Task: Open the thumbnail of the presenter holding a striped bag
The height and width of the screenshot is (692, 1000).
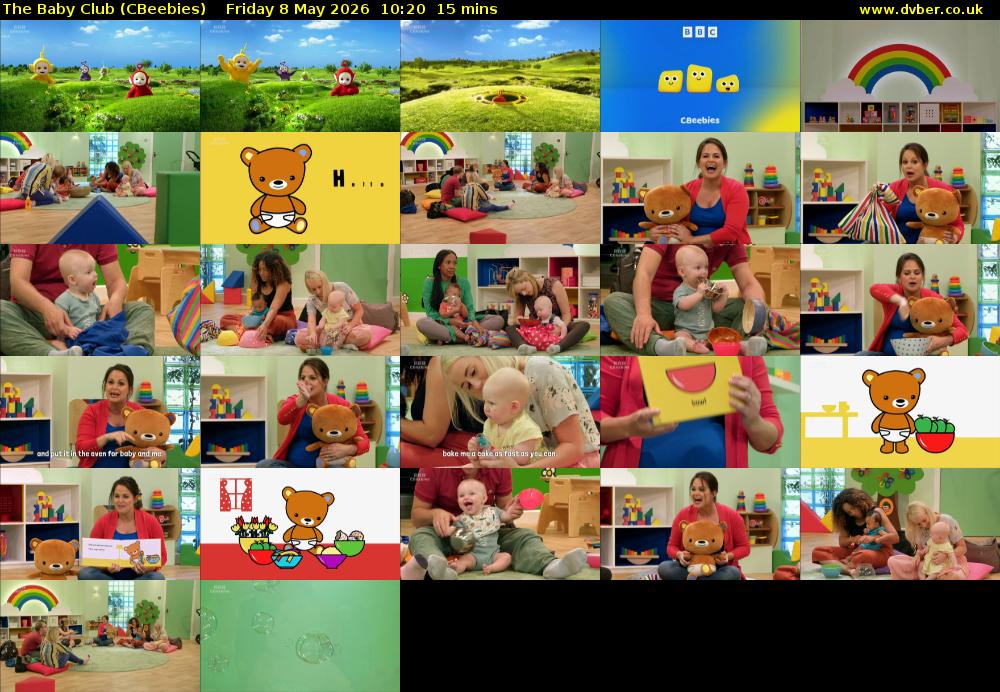Action: tap(900, 188)
